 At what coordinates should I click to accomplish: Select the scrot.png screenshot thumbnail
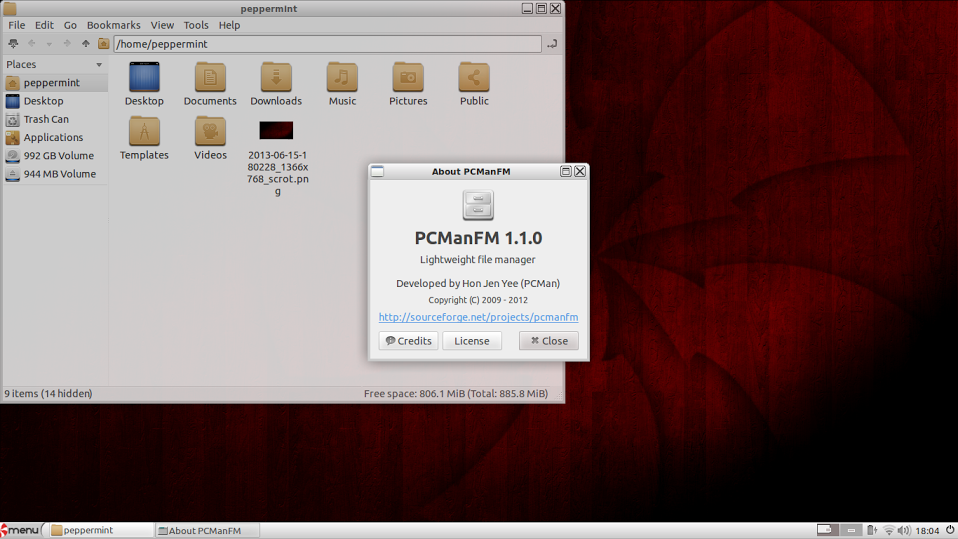point(276,130)
